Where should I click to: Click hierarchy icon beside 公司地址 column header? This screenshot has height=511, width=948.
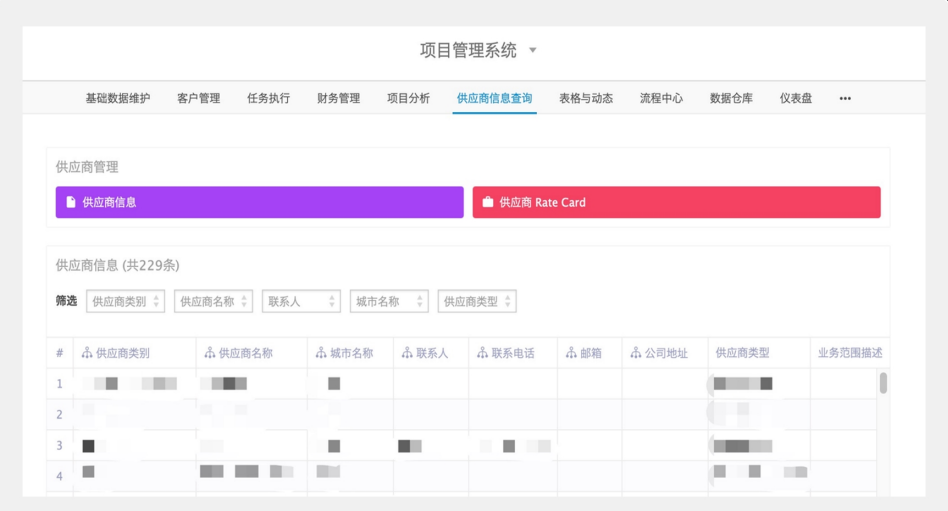636,353
